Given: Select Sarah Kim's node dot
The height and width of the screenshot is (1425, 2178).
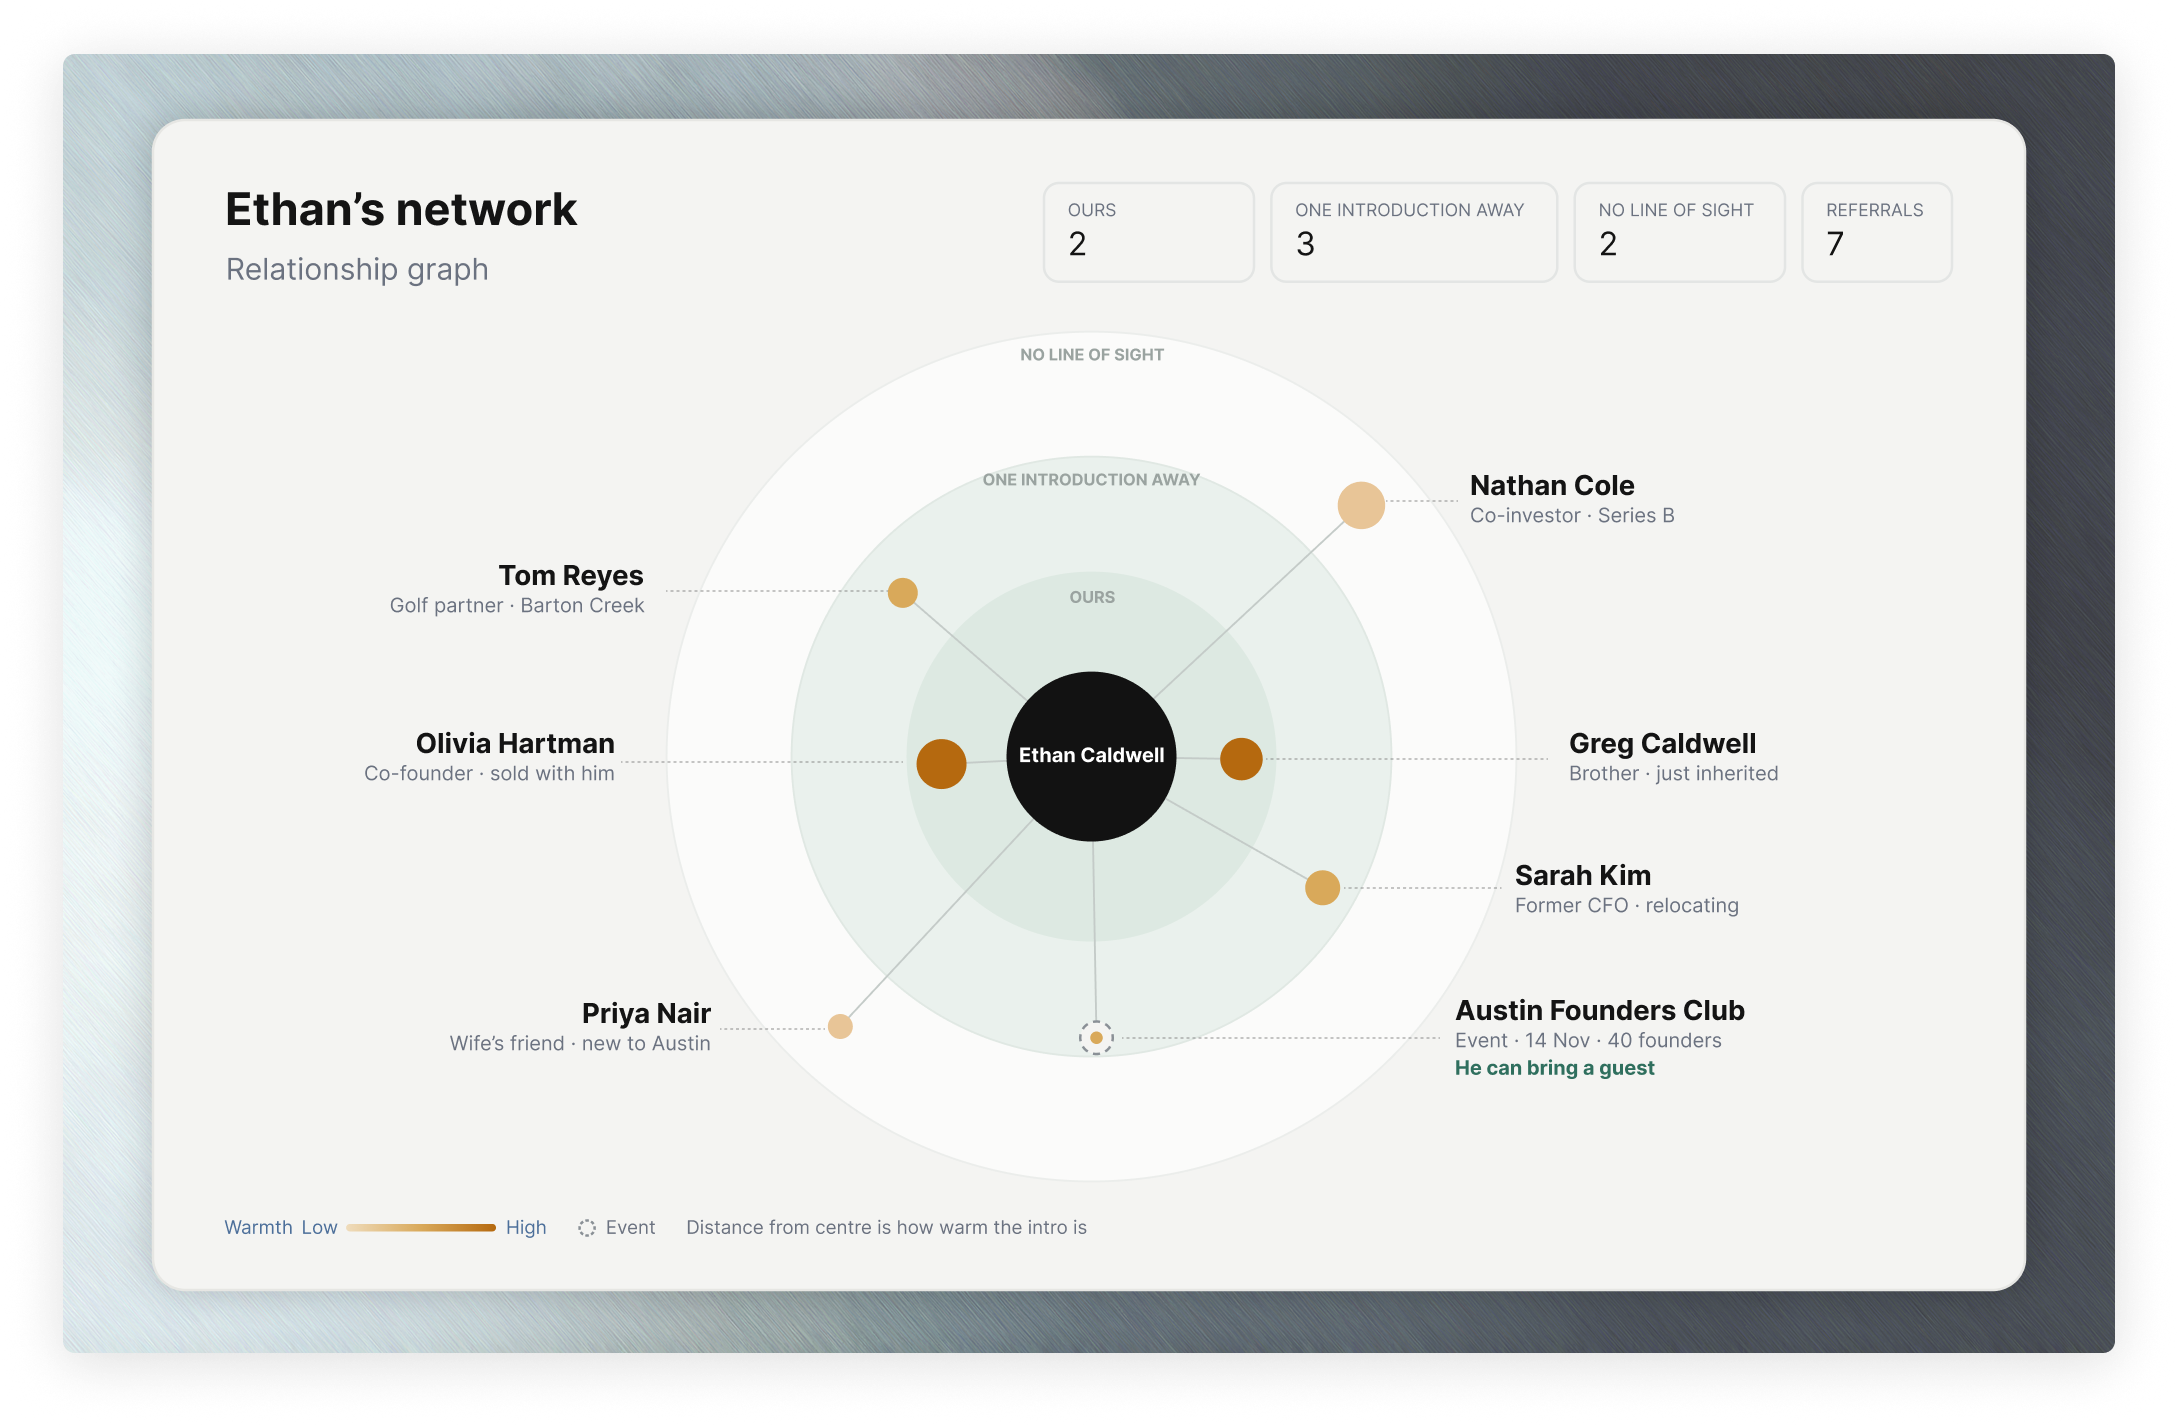Looking at the screenshot, I should 1322,887.
